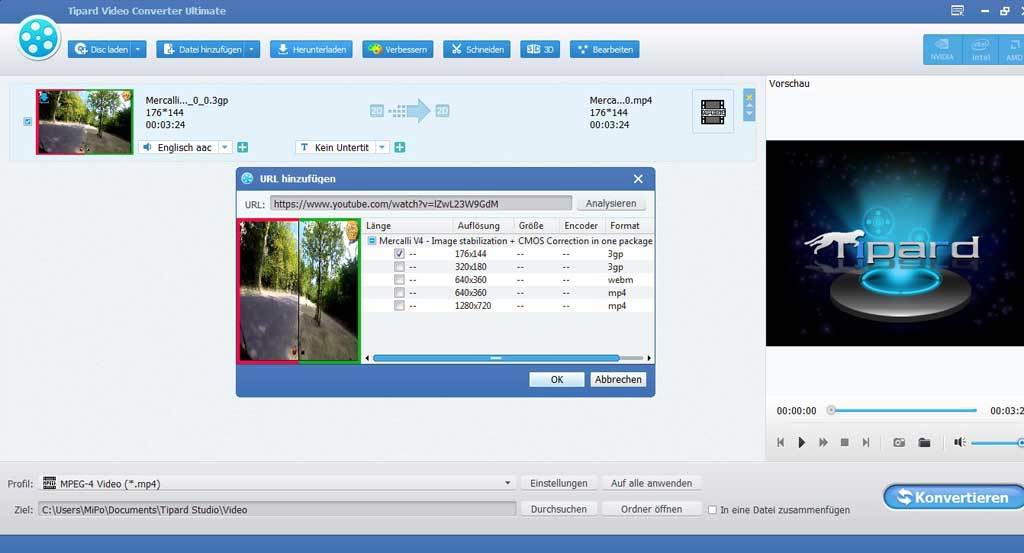Open the 3D settings tool
Screen dimensions: 1024x553
pyautogui.click(x=540, y=50)
